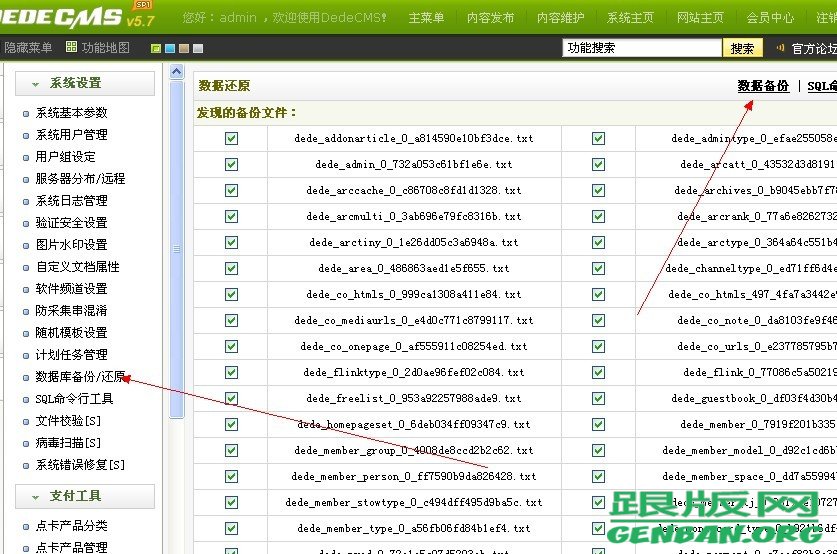Image resolution: width=837 pixels, height=554 pixels.
Task: Click the 功能地图 grid icon
Action: point(71,47)
